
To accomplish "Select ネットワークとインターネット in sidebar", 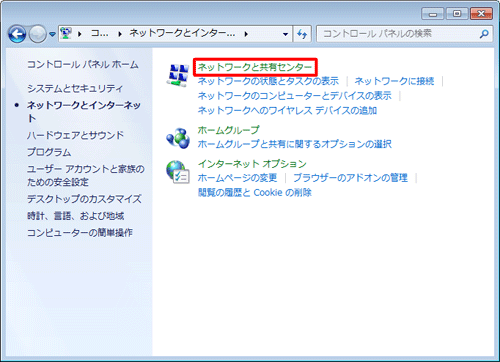I will coord(84,112).
